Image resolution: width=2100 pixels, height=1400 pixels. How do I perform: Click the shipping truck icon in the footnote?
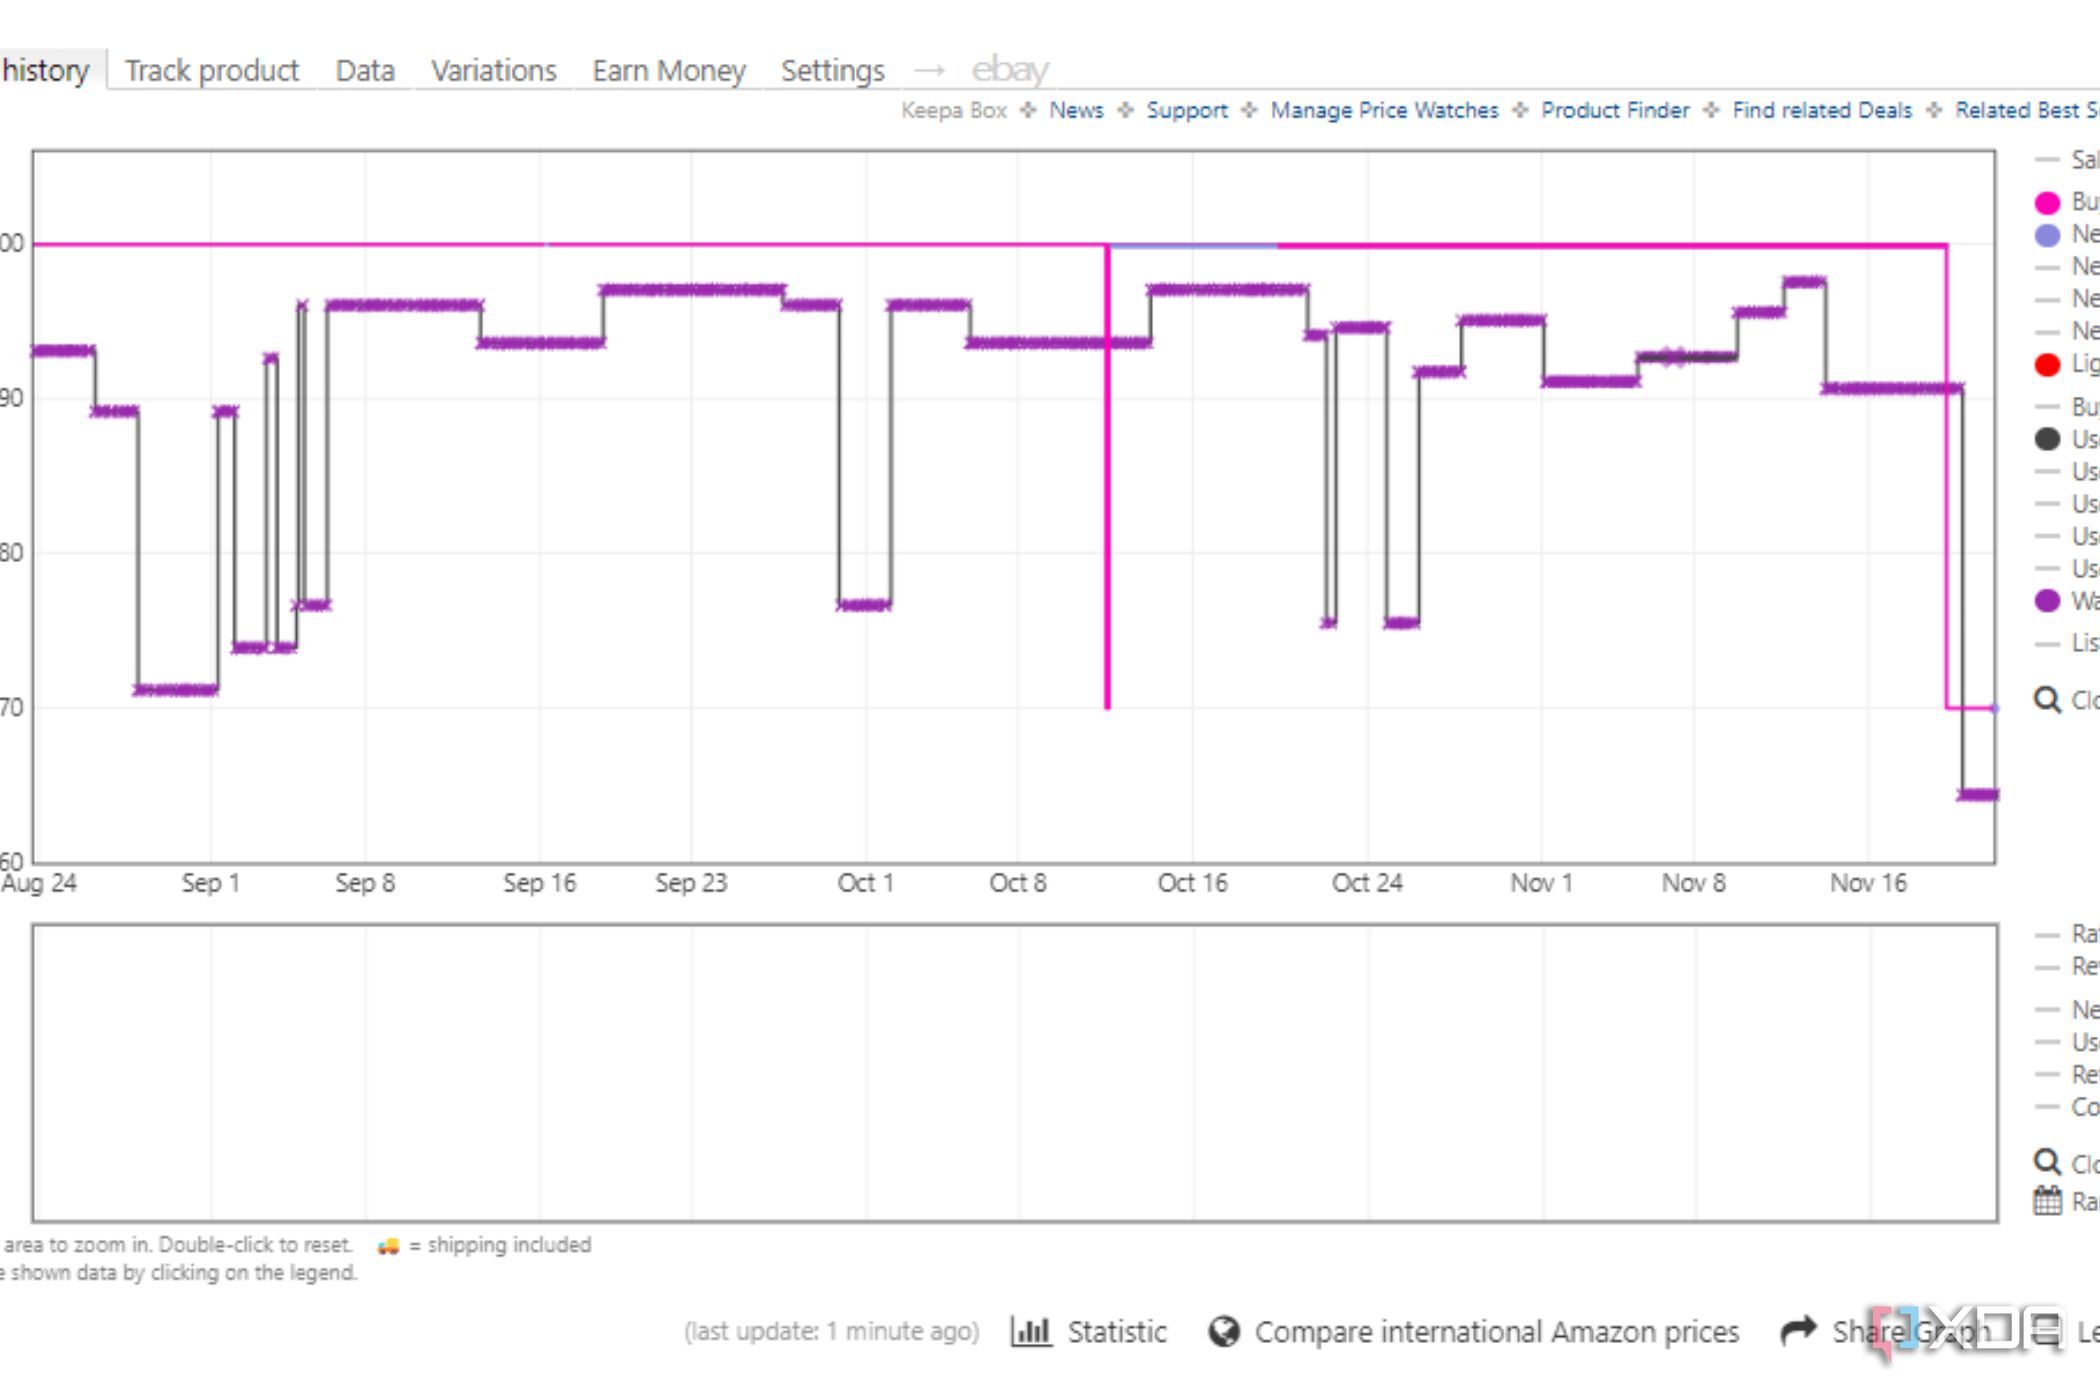coord(388,1246)
